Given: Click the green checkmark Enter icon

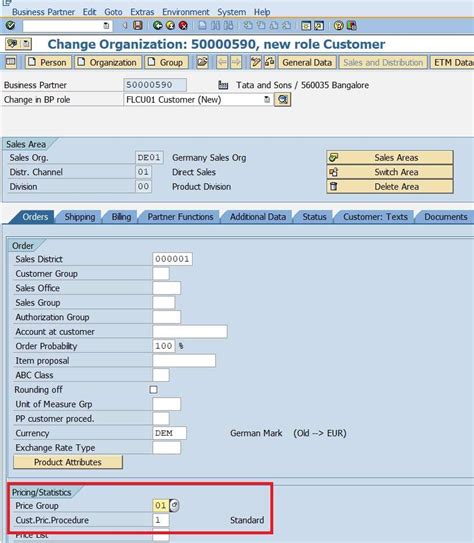Looking at the screenshot, I should (x=11, y=26).
